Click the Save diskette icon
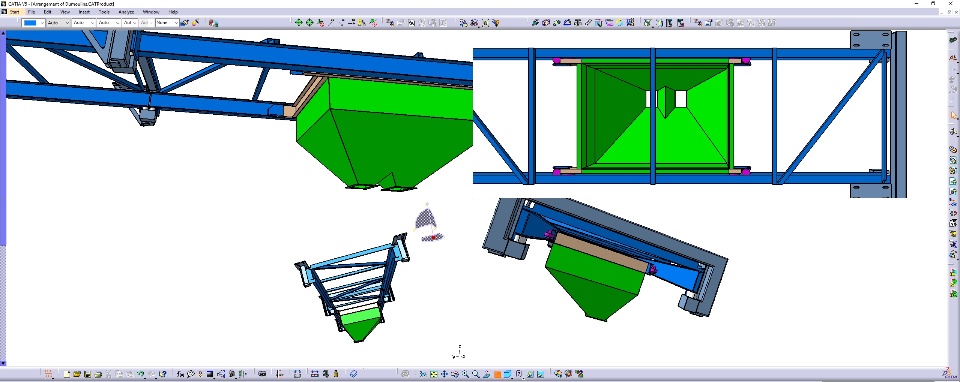This screenshot has height=382, width=960. (88, 374)
